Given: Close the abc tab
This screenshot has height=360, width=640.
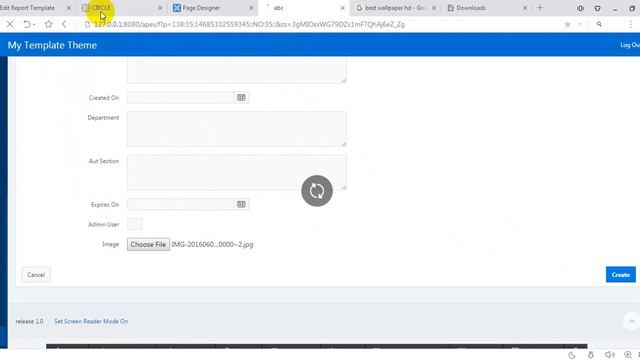Looking at the screenshot, I should pyautogui.click(x=343, y=8).
